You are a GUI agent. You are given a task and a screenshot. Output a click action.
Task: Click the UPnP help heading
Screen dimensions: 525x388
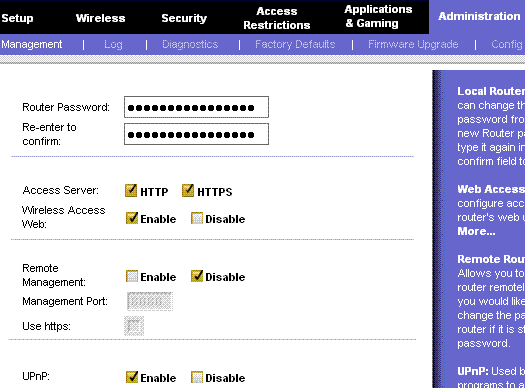coord(473,371)
